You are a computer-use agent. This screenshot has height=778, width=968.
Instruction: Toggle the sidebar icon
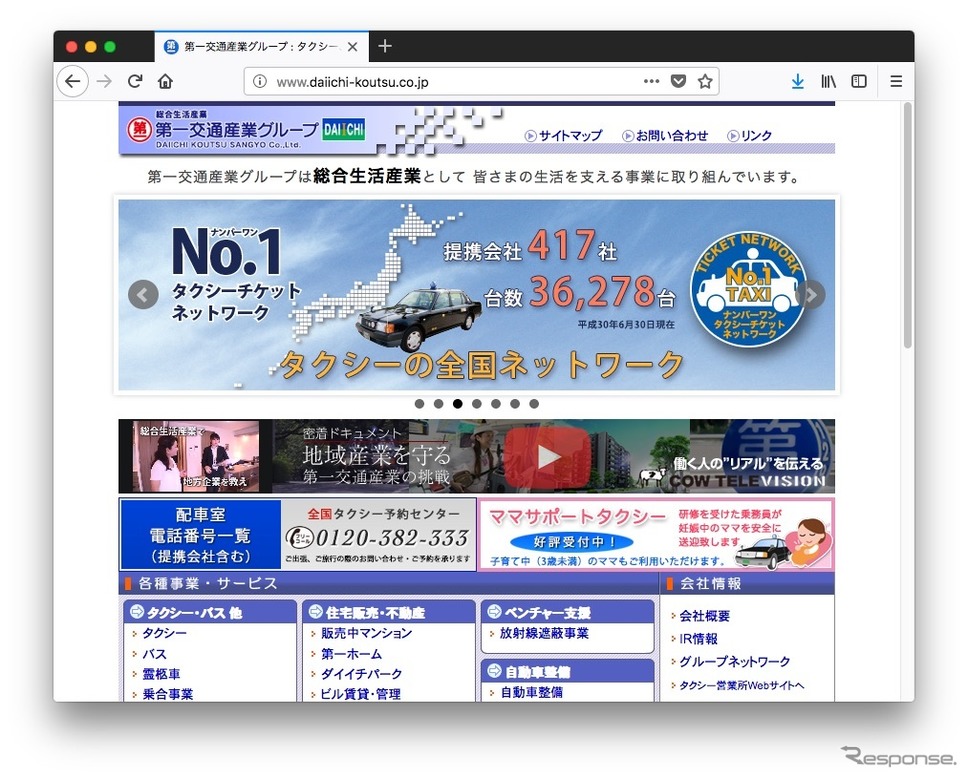point(859,81)
